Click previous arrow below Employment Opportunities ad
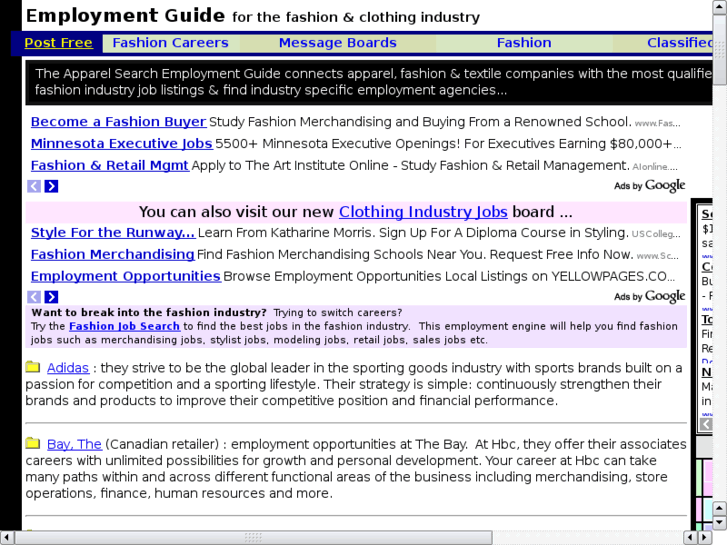 [34, 297]
